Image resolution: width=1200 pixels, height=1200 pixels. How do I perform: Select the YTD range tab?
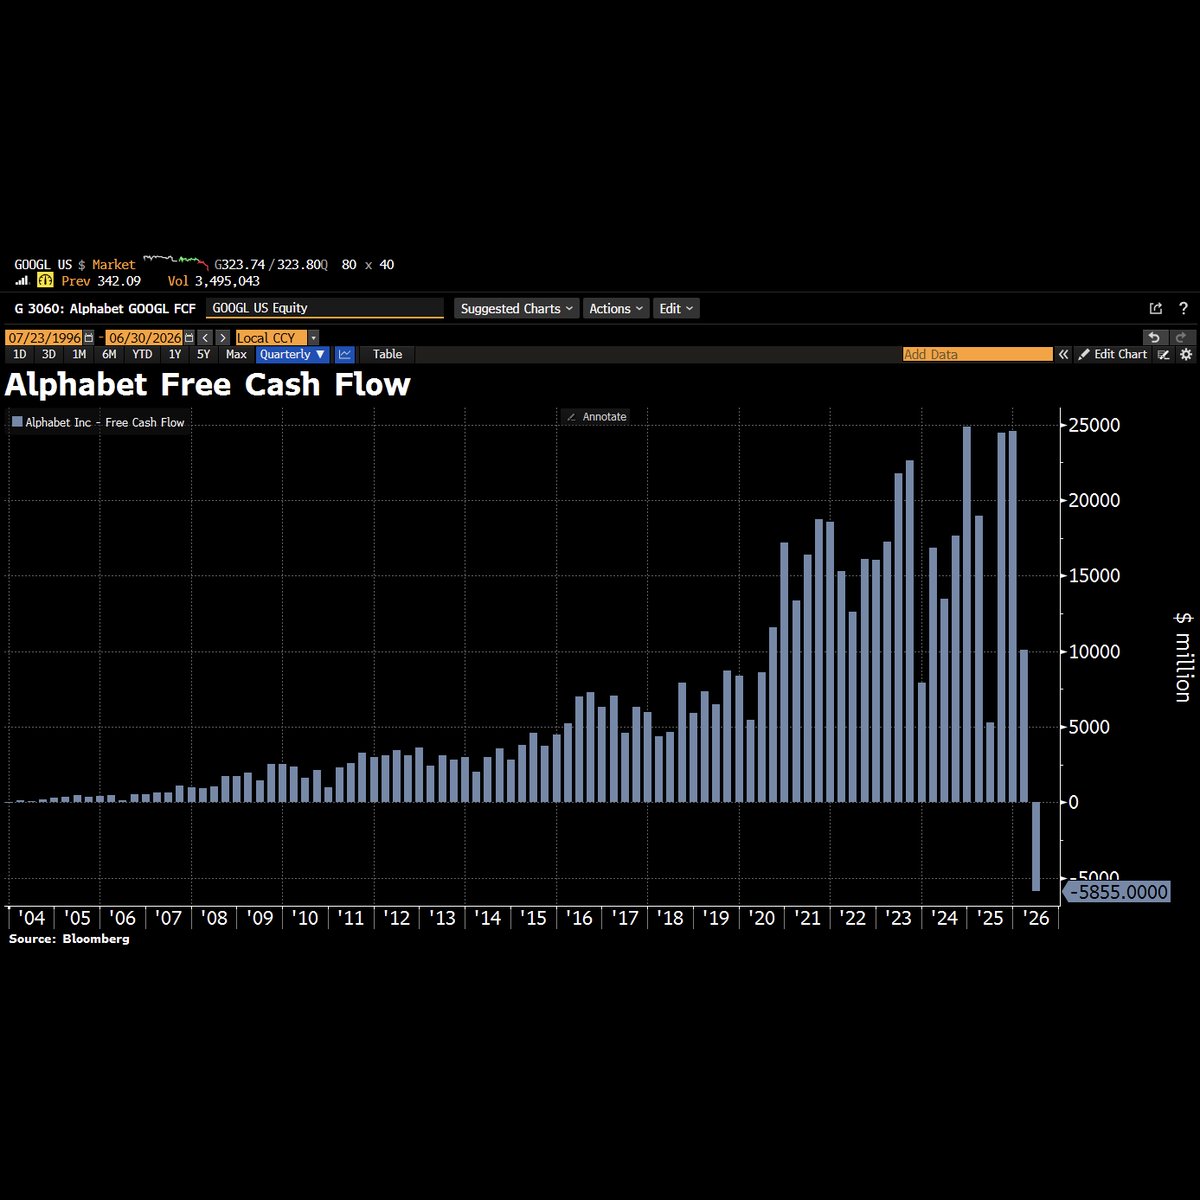tap(142, 354)
